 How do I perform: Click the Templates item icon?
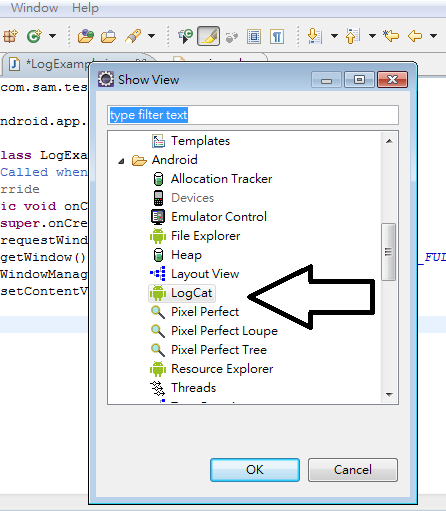click(x=158, y=141)
